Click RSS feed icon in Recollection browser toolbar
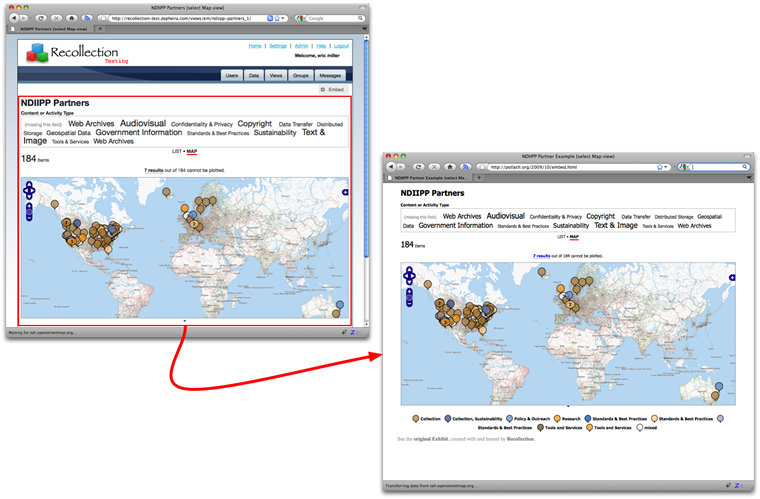The image size is (760, 499). pyautogui.click(x=87, y=18)
